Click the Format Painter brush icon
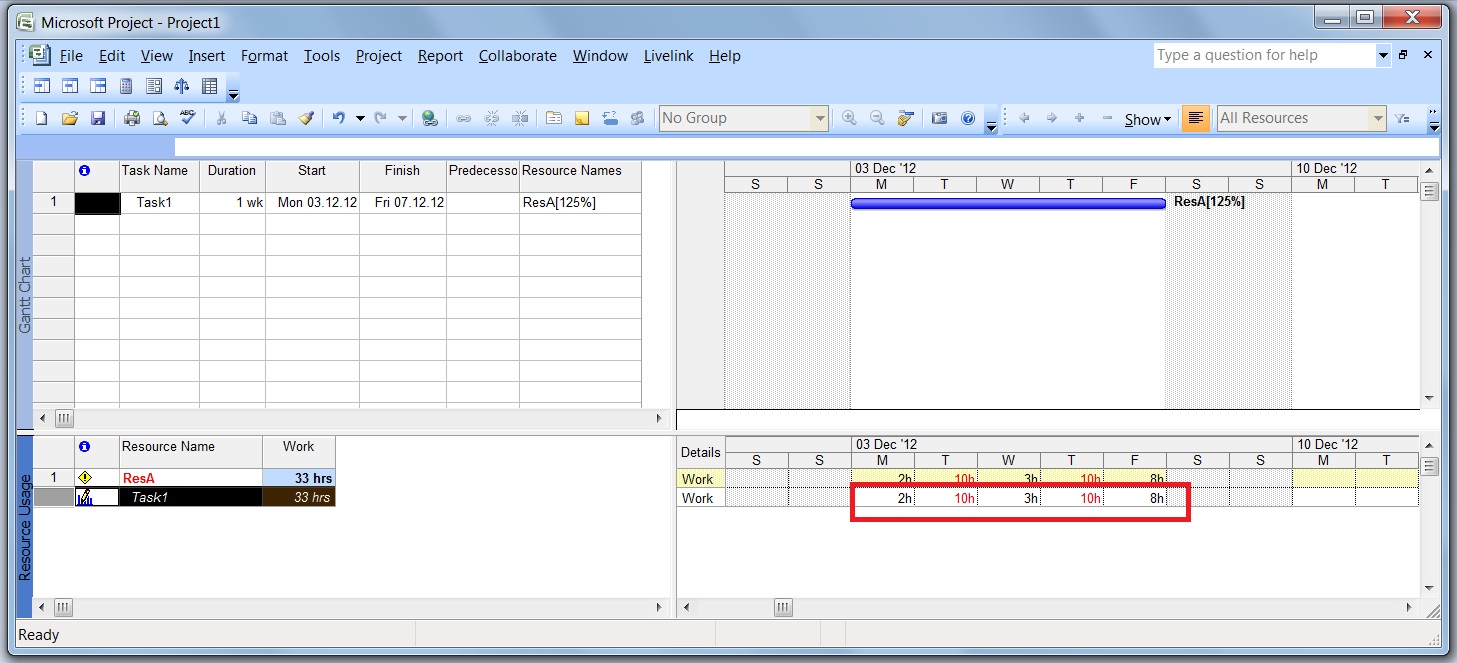Screen dimensions: 1457x663 (306, 118)
